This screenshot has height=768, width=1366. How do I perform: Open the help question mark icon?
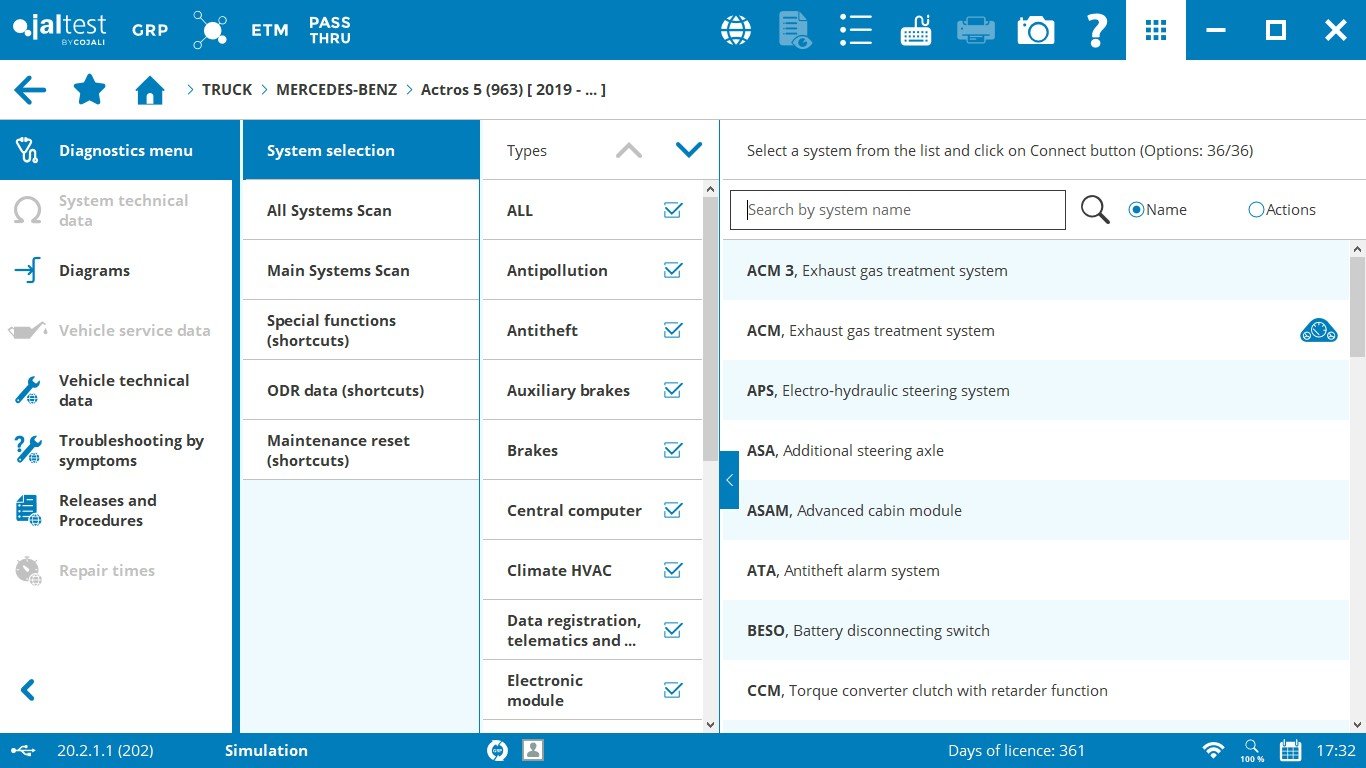tap(1096, 30)
